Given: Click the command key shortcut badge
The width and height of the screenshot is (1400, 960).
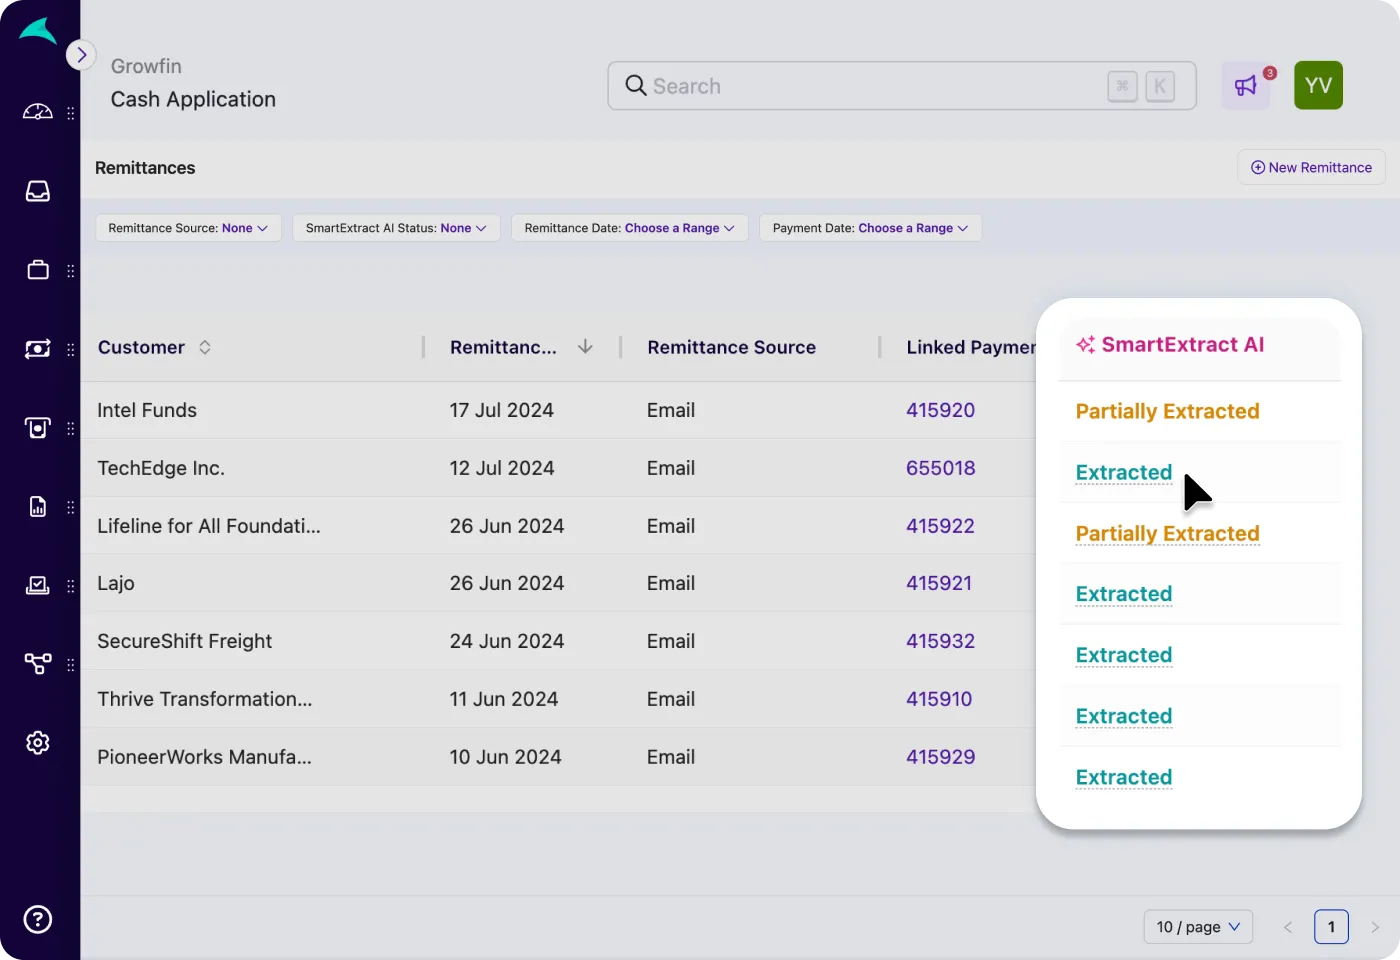Looking at the screenshot, I should click(1122, 86).
